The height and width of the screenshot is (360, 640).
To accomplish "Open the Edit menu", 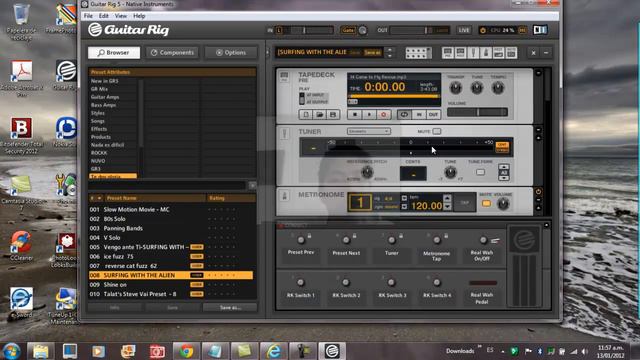I will [x=104, y=16].
